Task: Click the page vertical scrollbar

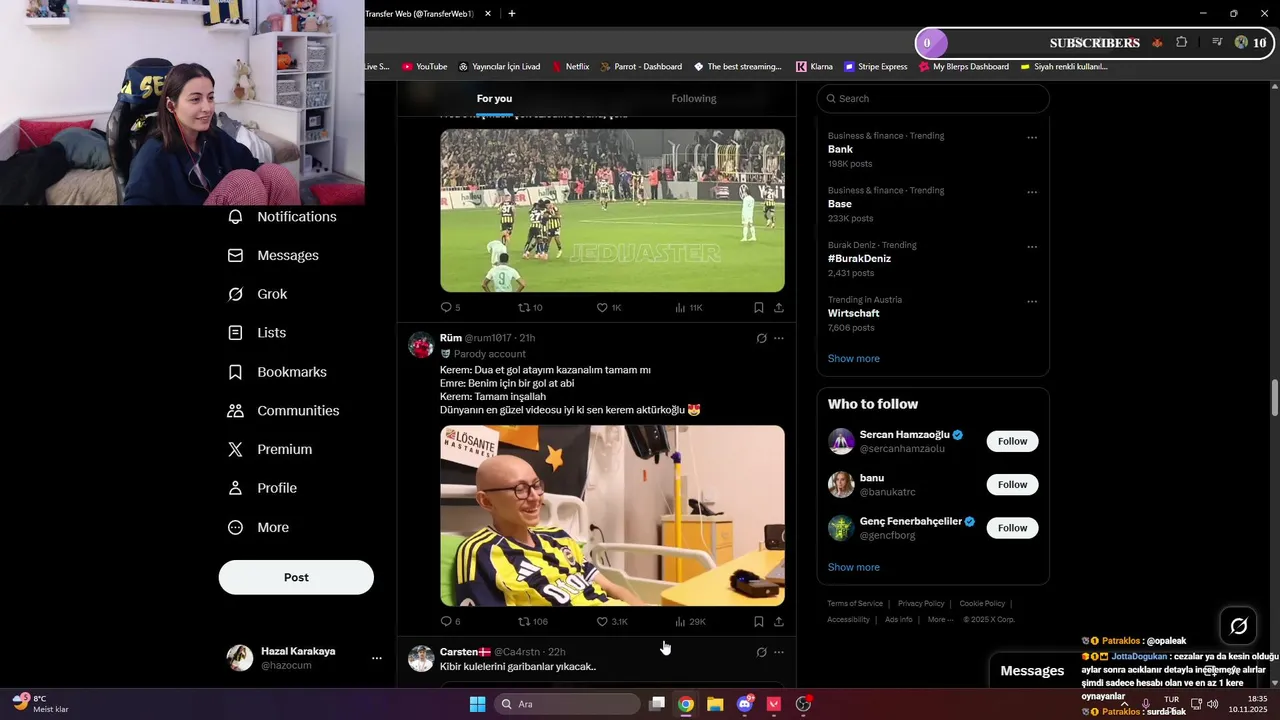Action: [1275, 397]
